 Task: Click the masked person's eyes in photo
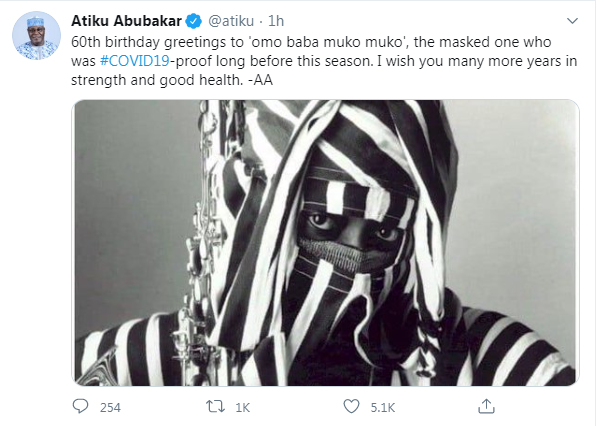coord(354,227)
